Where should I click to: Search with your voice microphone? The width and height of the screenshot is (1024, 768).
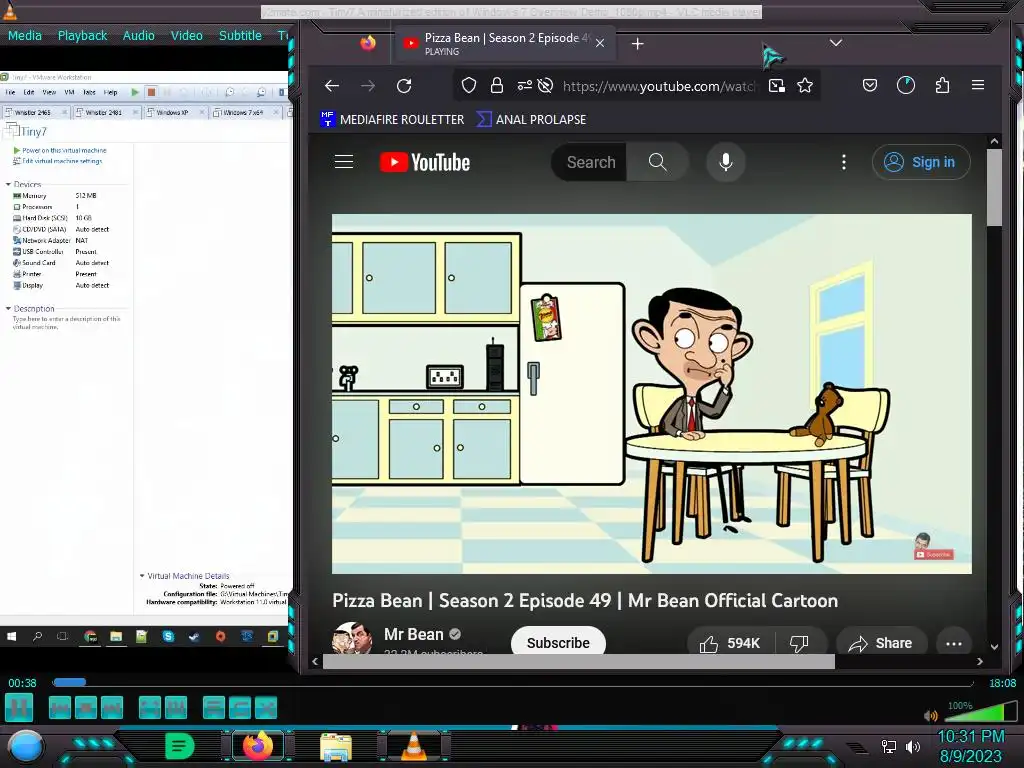(726, 162)
